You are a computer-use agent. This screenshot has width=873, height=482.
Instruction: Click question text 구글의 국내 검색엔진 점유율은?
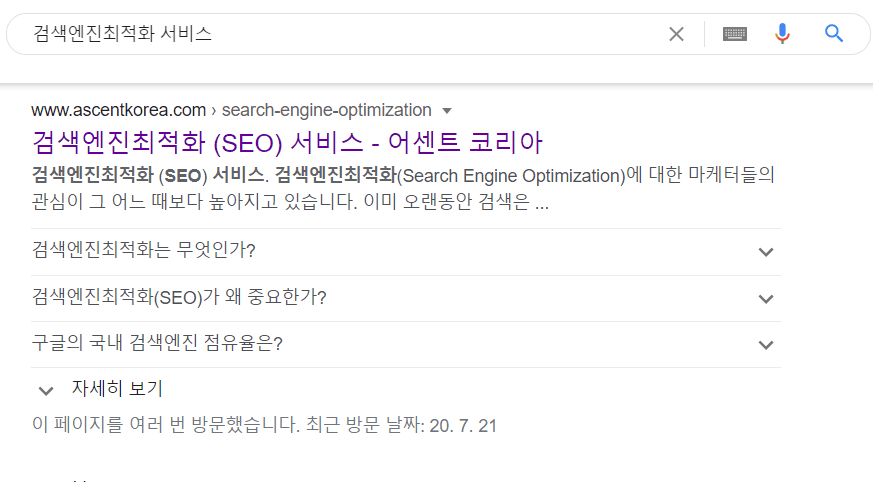(157, 343)
